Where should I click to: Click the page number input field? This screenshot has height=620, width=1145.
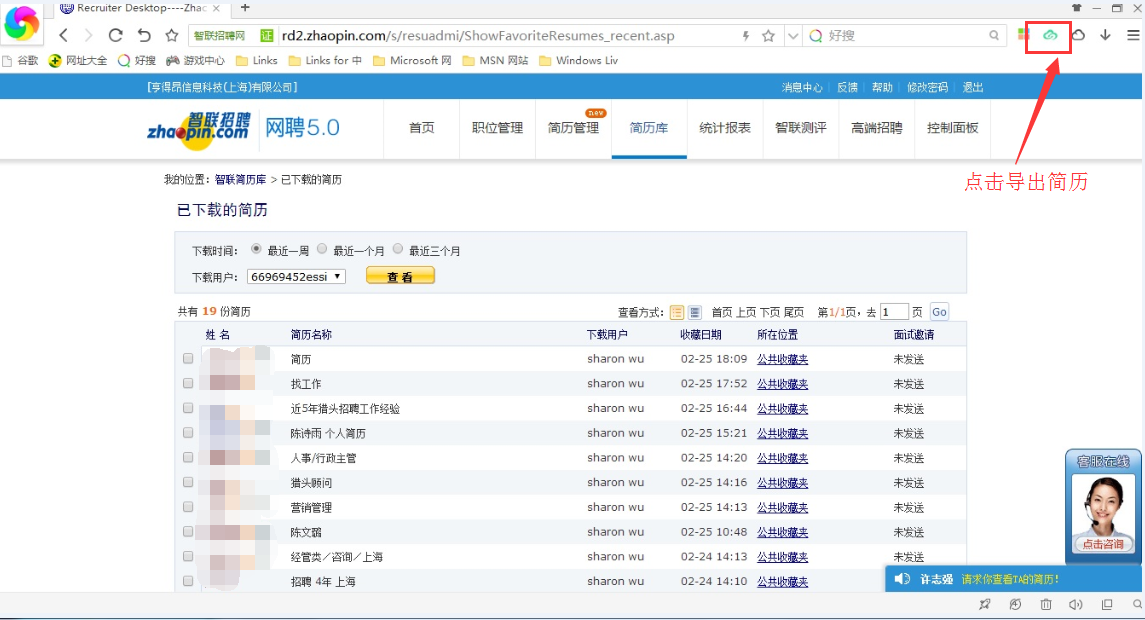[x=893, y=312]
